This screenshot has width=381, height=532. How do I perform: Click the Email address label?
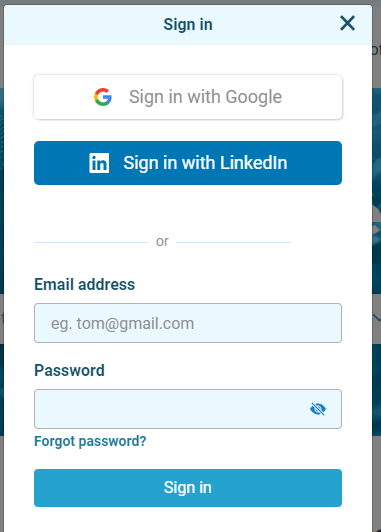pos(84,284)
